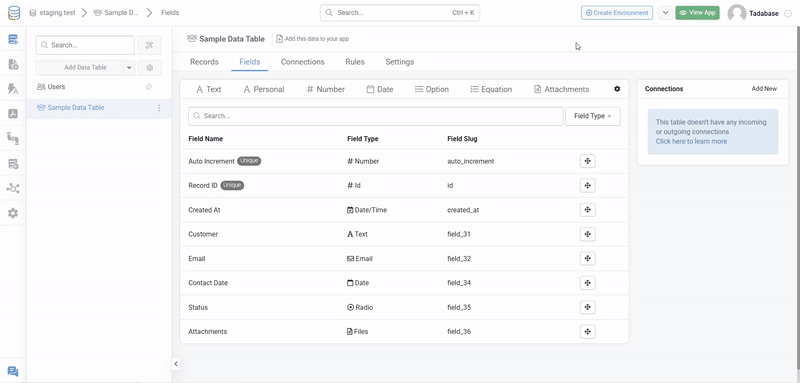The height and width of the screenshot is (383, 800).
Task: Click the 'Click here to learn more' link
Action: [691, 141]
